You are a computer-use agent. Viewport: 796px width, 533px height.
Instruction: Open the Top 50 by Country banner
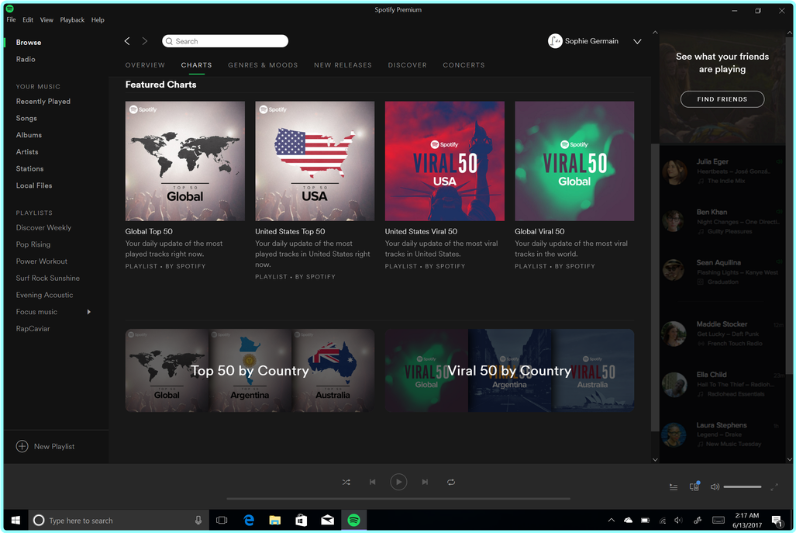(250, 371)
